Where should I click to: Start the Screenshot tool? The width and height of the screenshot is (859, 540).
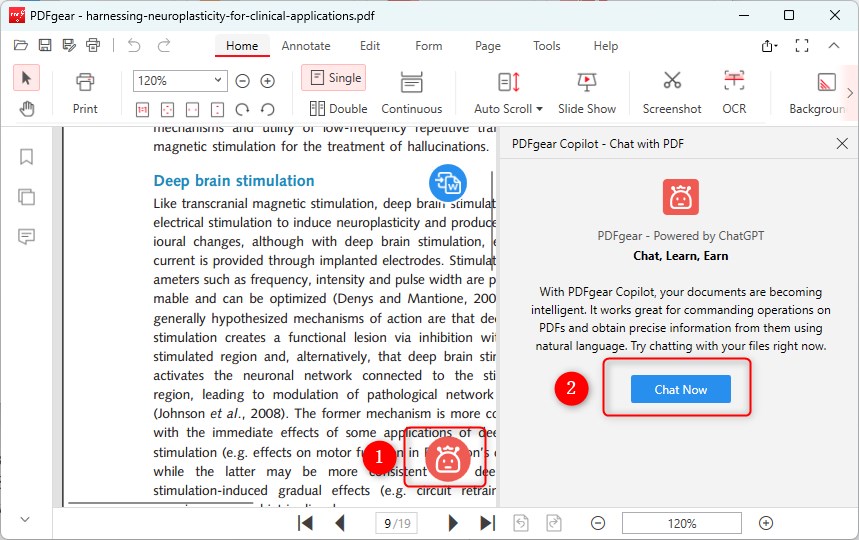tap(672, 92)
